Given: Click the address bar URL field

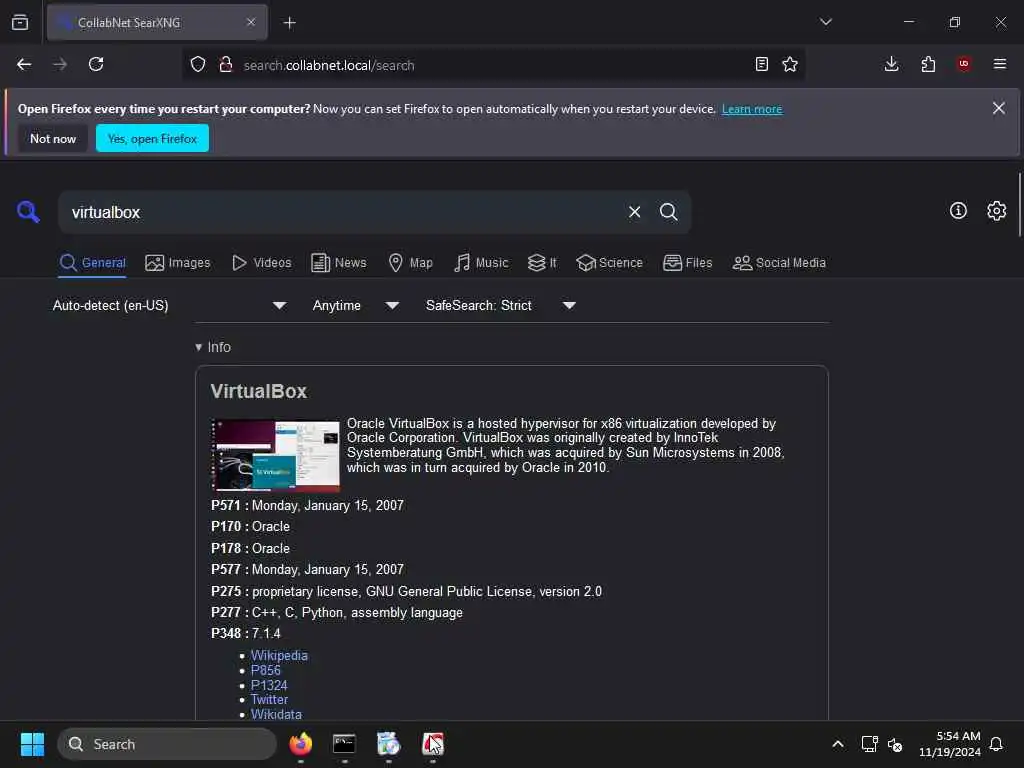Looking at the screenshot, I should pyautogui.click(x=493, y=65).
